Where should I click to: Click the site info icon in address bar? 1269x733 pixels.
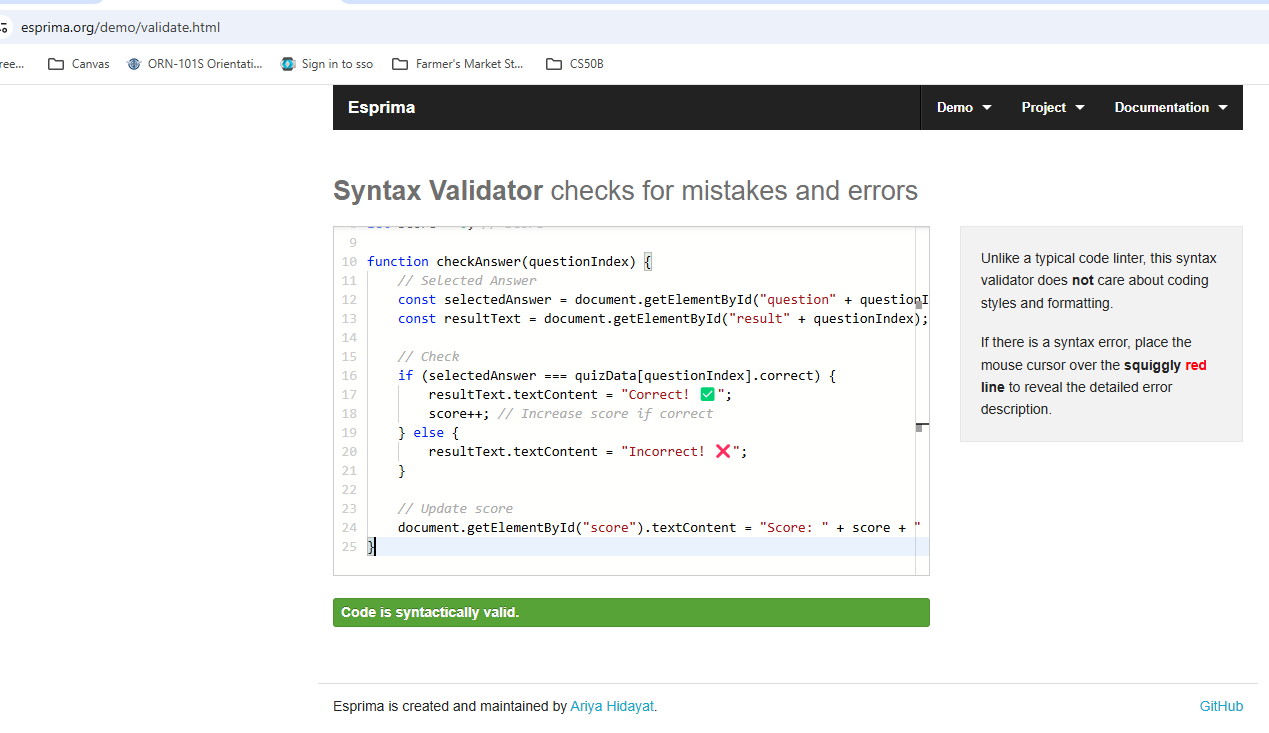[x=4, y=28]
